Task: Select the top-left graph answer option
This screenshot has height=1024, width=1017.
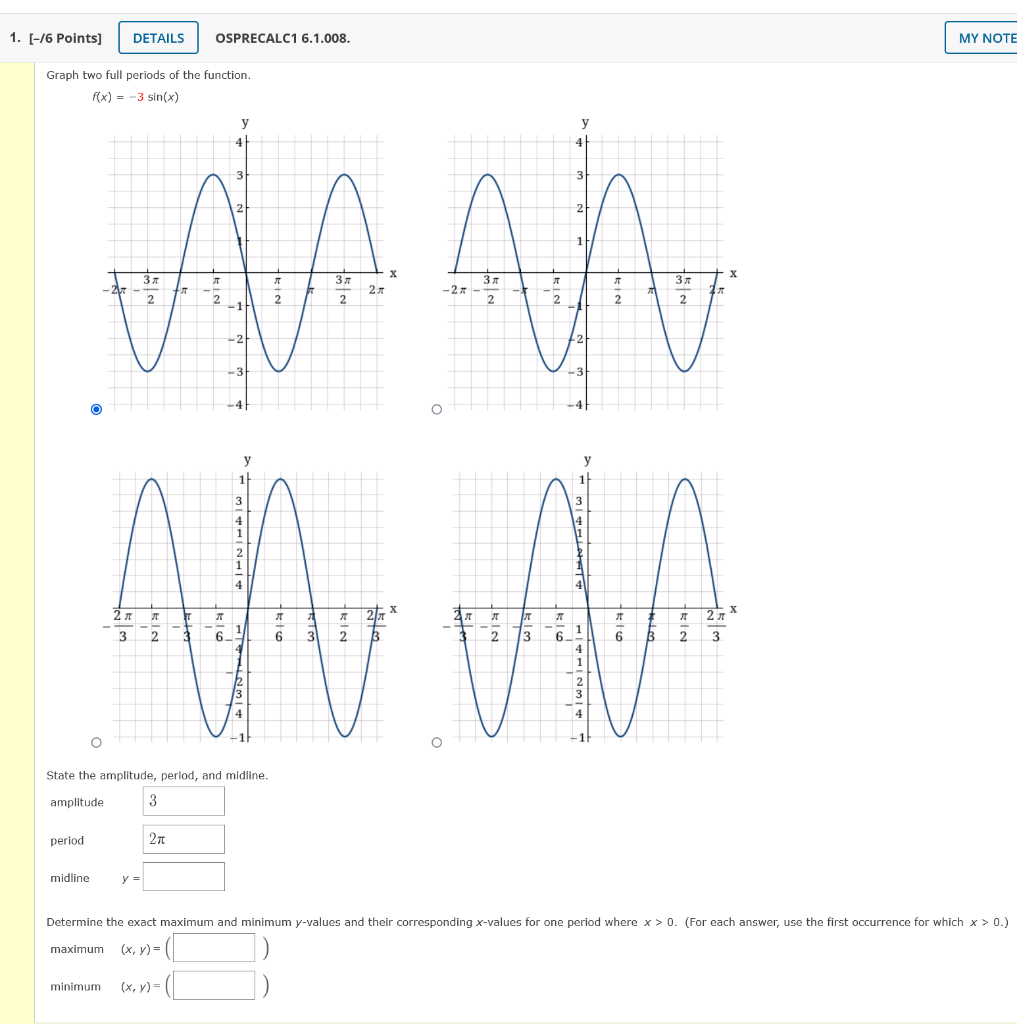Action: 96,408
